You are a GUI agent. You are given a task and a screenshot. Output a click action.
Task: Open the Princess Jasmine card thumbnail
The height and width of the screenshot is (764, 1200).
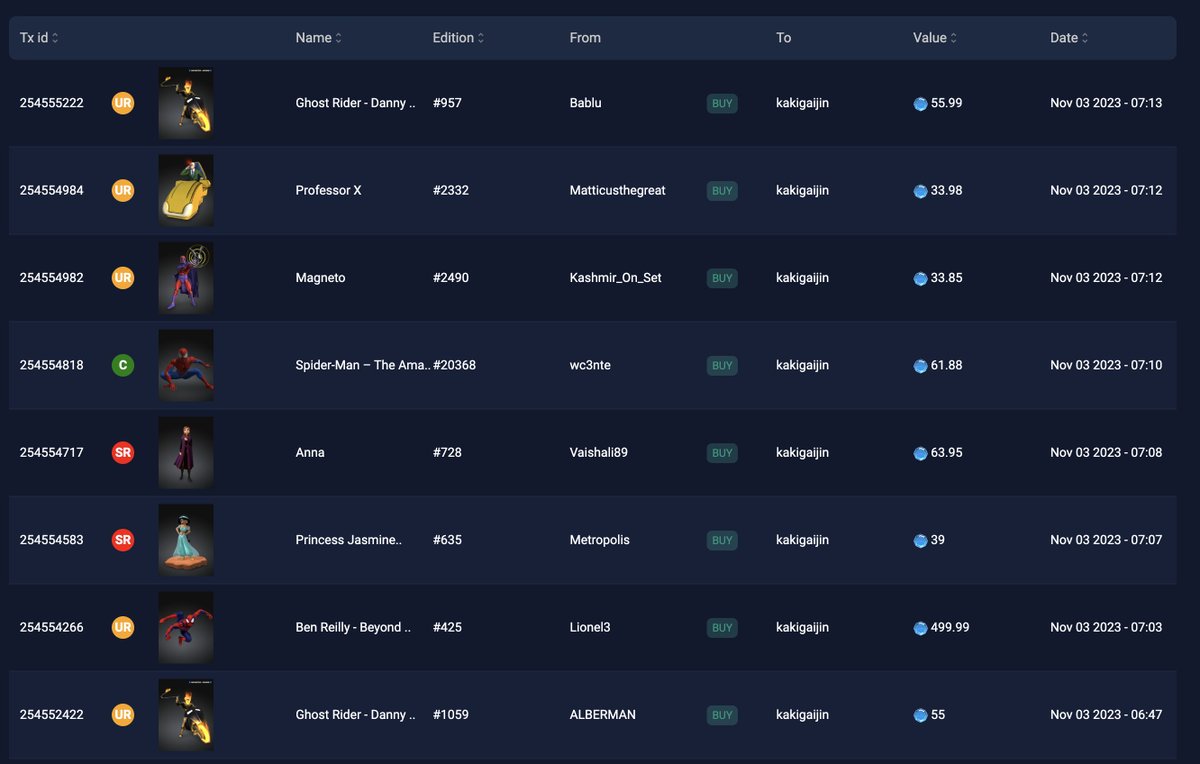[186, 540]
